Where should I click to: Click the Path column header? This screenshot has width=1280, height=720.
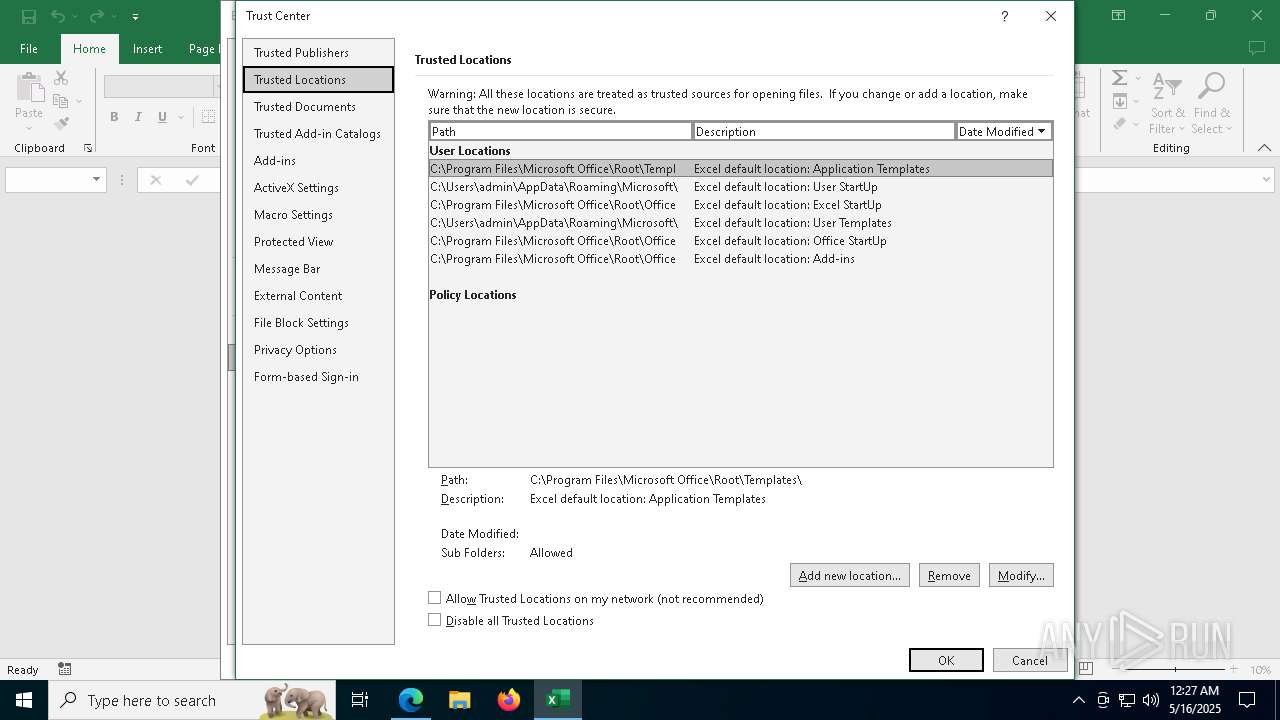tap(561, 132)
